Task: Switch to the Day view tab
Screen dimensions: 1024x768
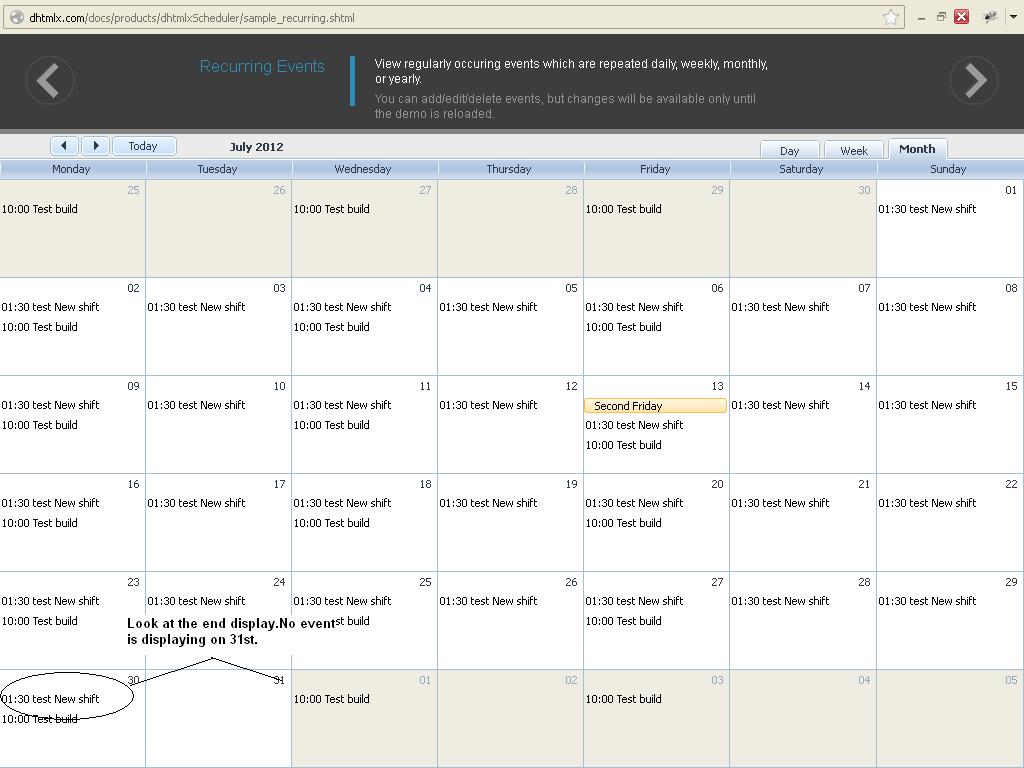Action: coord(789,150)
